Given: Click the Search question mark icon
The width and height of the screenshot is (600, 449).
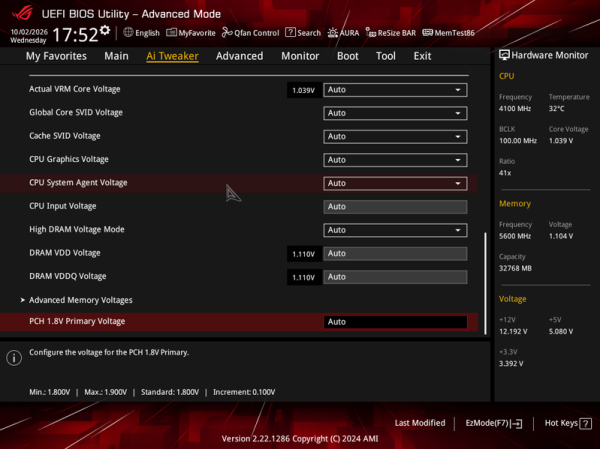Looking at the screenshot, I should click(290, 33).
